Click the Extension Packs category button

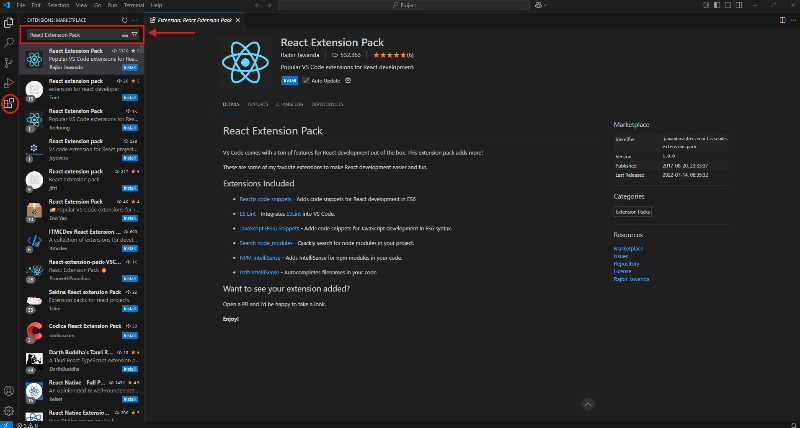coord(633,212)
